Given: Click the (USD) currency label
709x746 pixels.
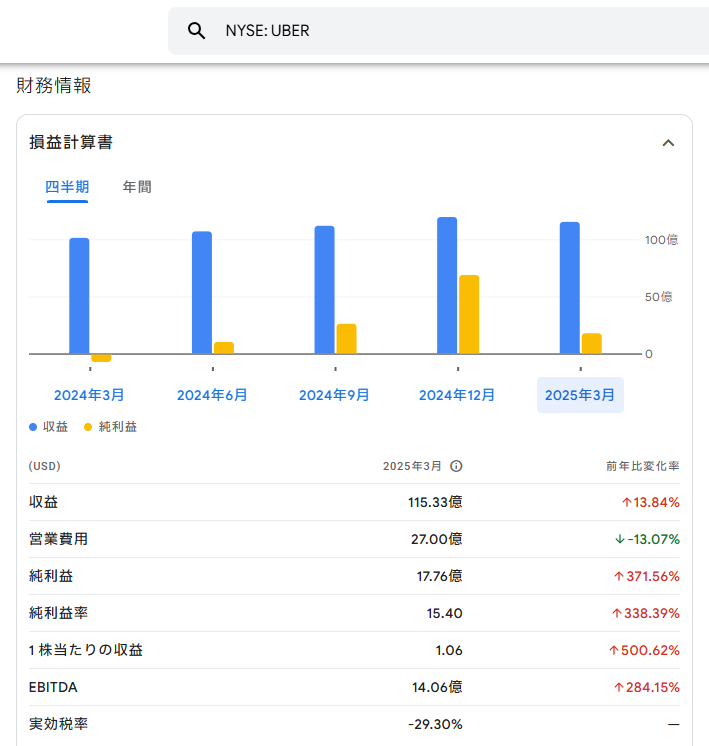Looking at the screenshot, I should 45,466.
